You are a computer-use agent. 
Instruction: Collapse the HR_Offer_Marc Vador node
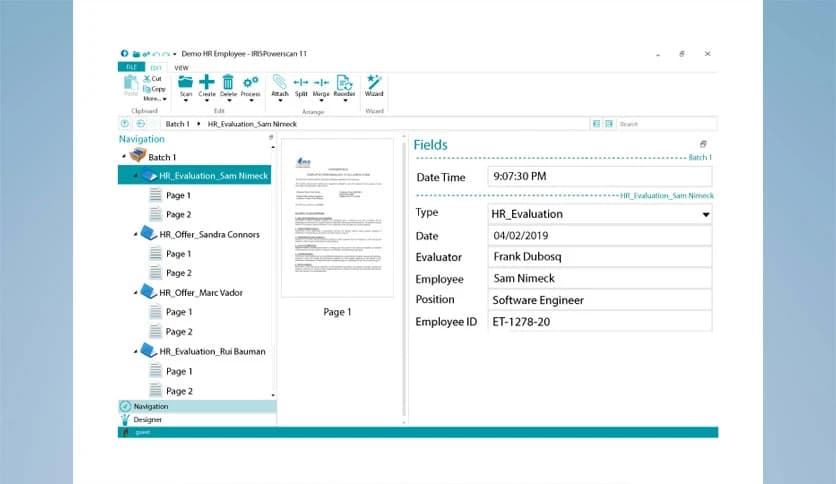coord(135,293)
